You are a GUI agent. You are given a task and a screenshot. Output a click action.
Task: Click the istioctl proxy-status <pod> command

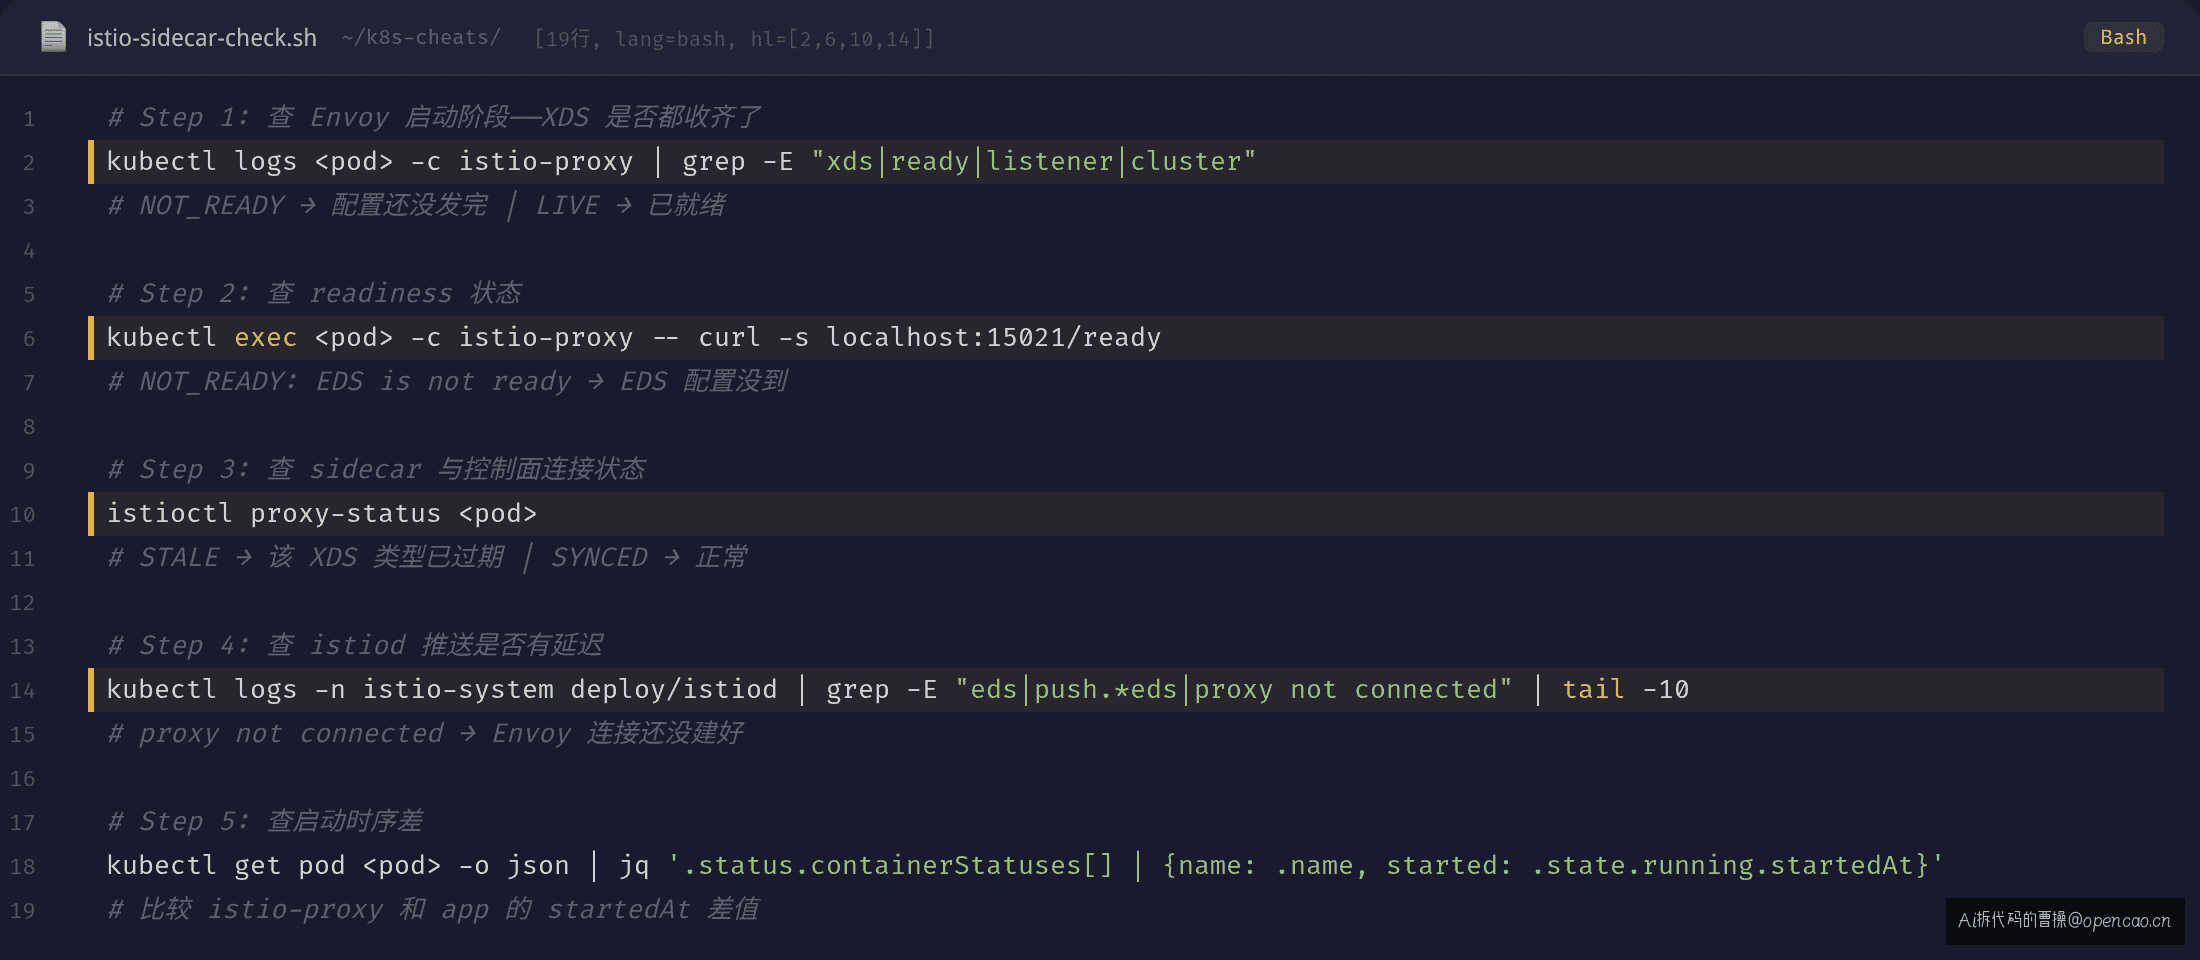(x=322, y=514)
